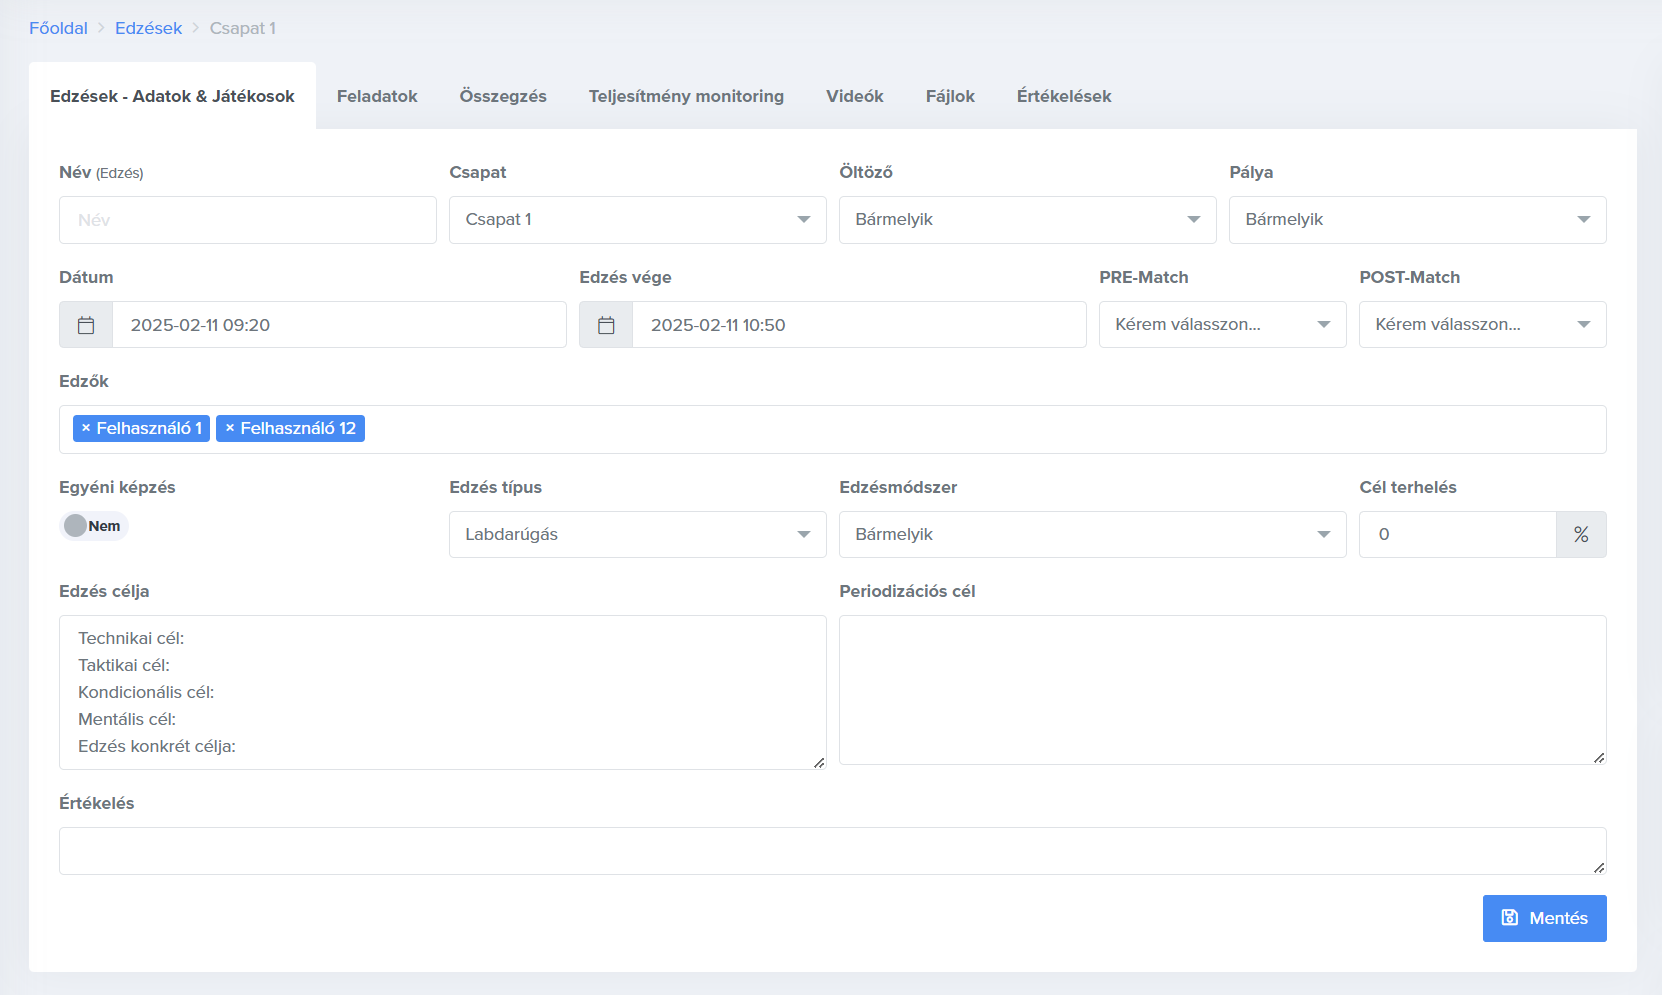The image size is (1662, 995).
Task: Open the POST-Match dropdown
Action: [x=1482, y=325]
